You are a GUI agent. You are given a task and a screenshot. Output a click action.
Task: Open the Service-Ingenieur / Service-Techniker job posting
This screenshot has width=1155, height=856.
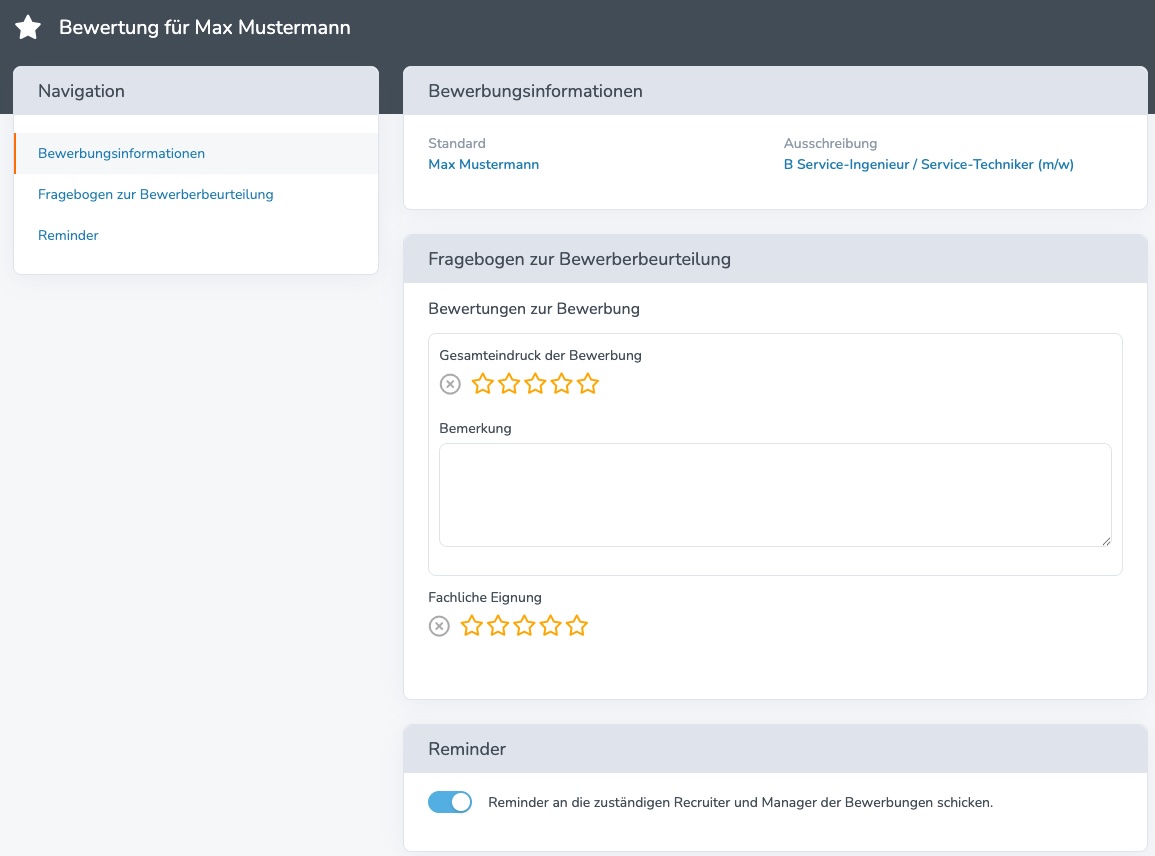point(928,165)
